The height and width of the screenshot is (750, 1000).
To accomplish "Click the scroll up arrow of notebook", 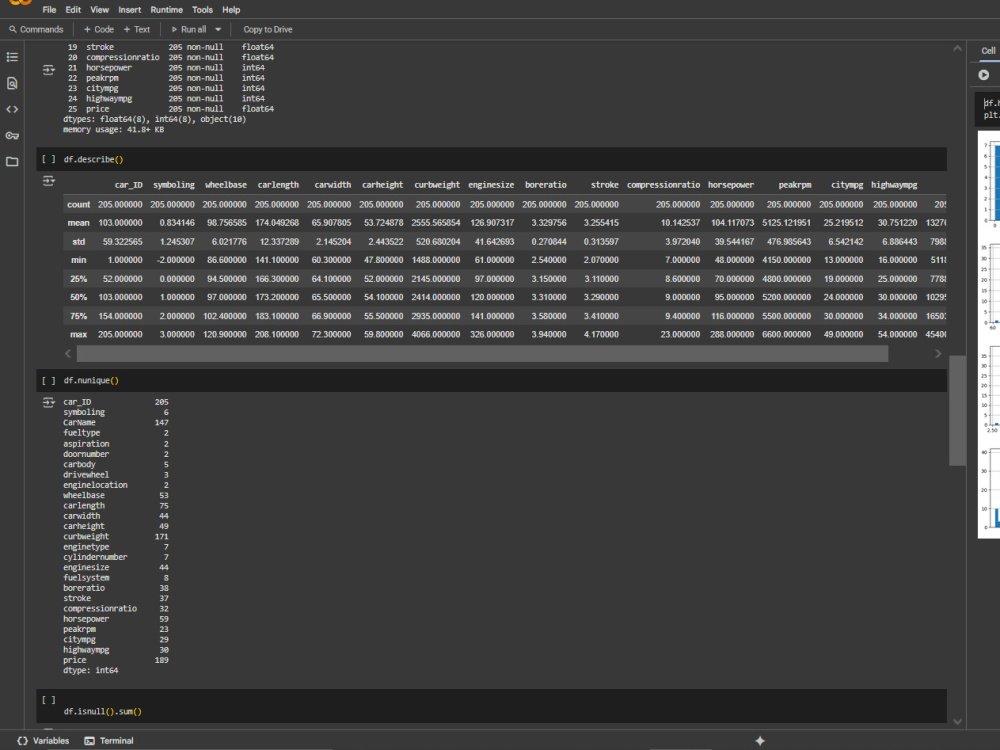I will [957, 48].
